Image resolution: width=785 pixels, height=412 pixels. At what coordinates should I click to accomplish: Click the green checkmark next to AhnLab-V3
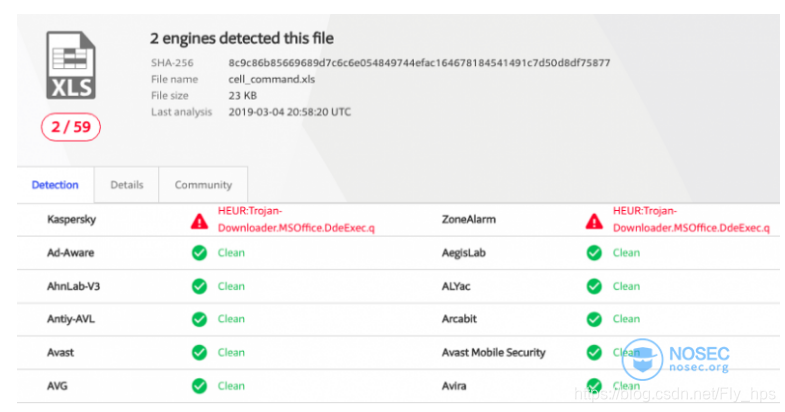coord(199,286)
